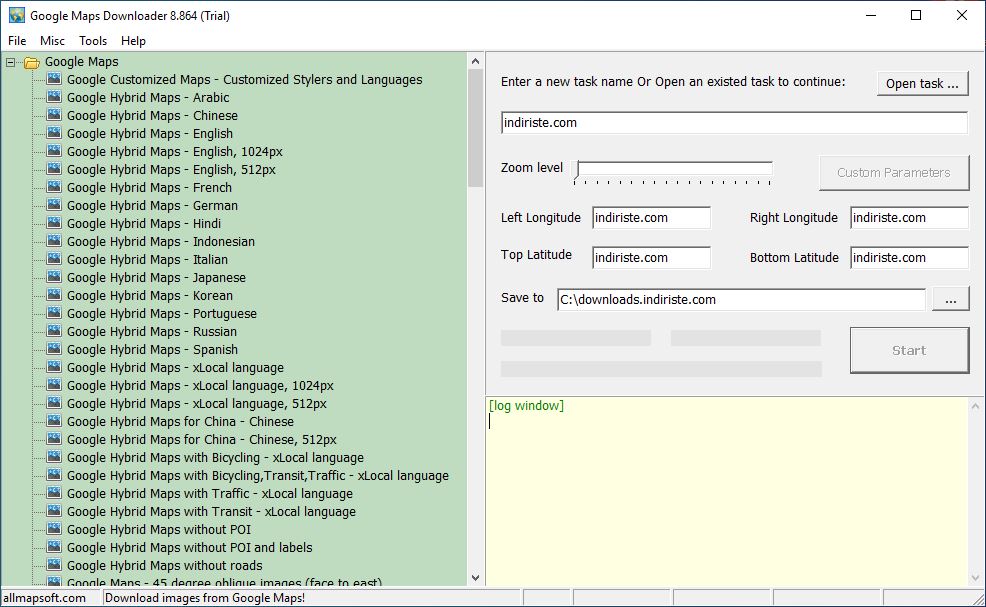Select Google Hybrid Maps with Transit - xLocal language

click(x=211, y=511)
